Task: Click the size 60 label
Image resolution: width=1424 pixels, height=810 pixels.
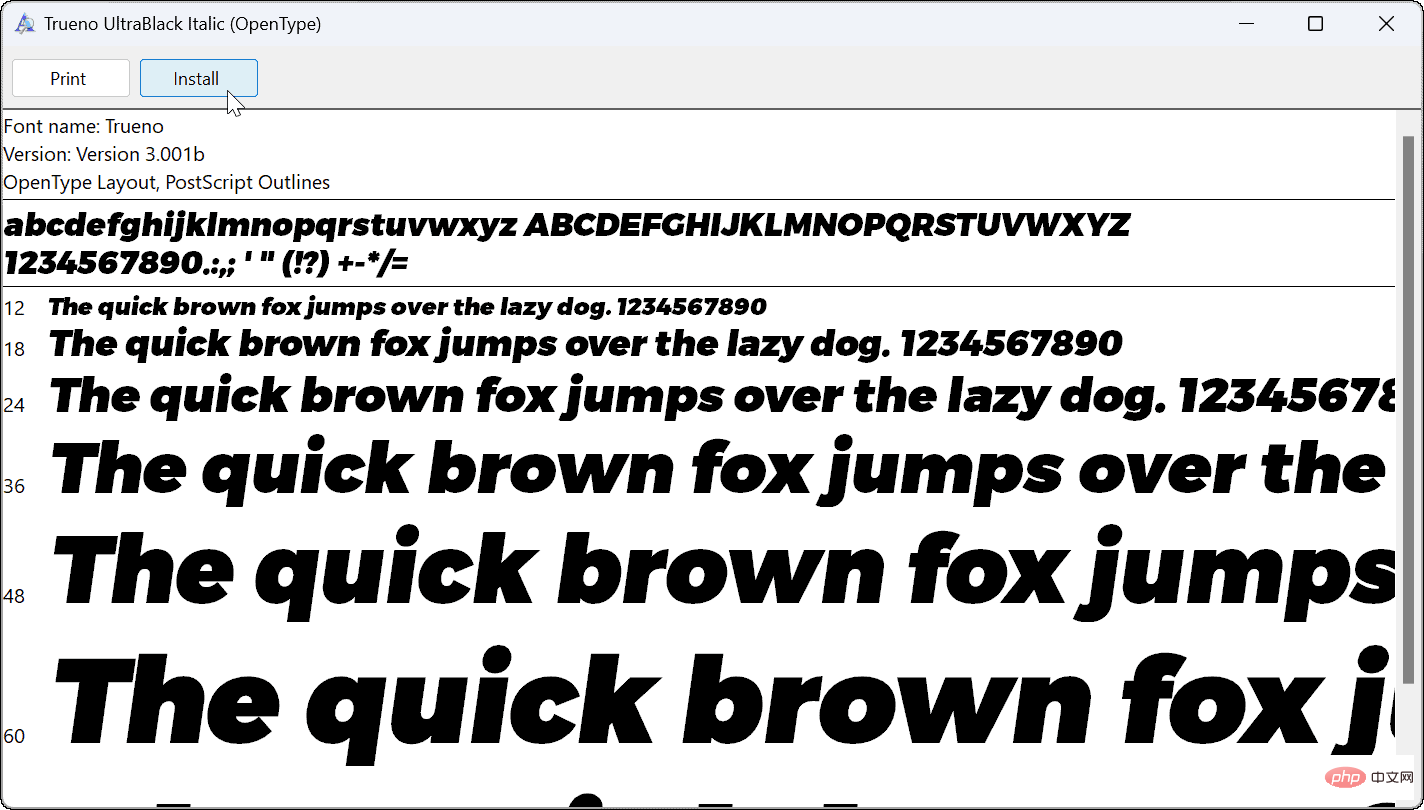Action: click(x=14, y=736)
